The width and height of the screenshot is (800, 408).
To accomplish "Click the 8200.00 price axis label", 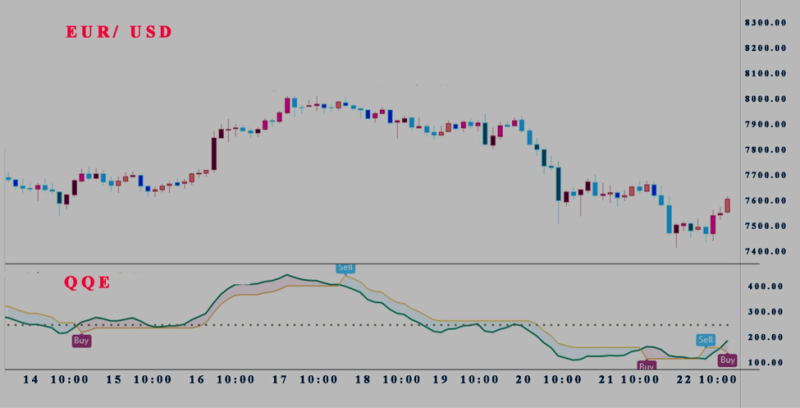I will (765, 48).
